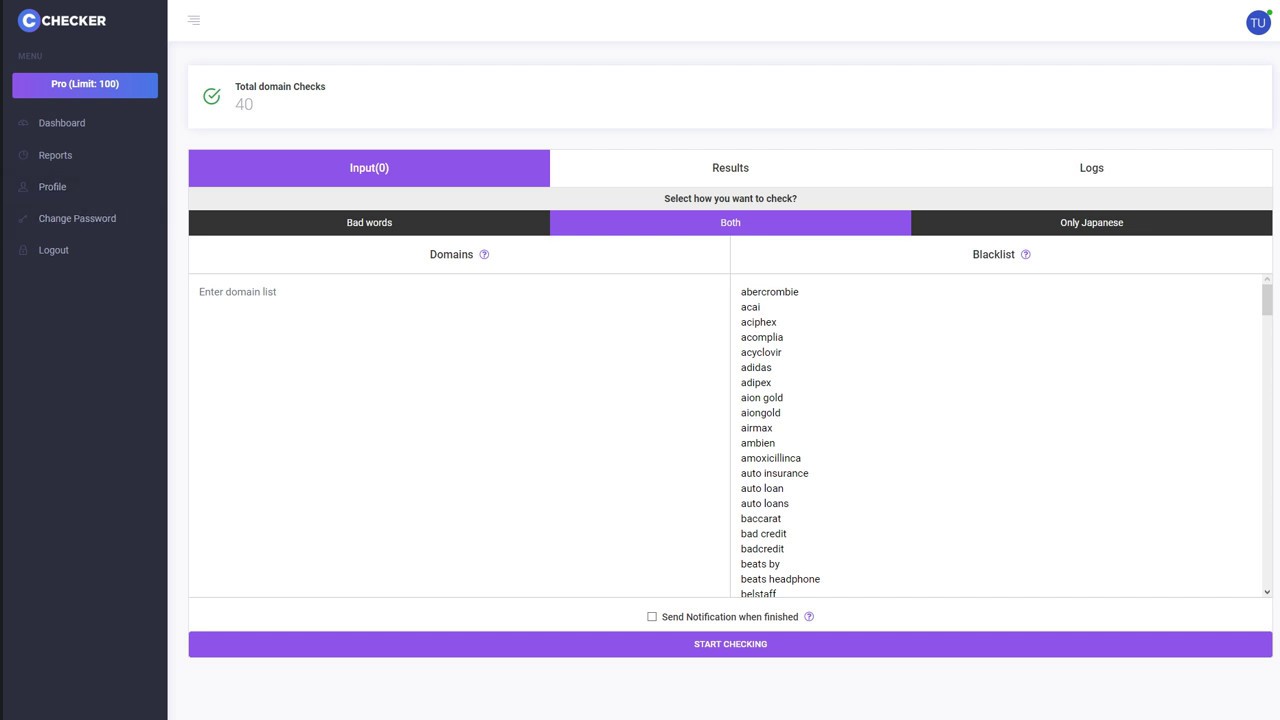Click the Blacklist help question icon
The width and height of the screenshot is (1280, 720).
[x=1025, y=254]
